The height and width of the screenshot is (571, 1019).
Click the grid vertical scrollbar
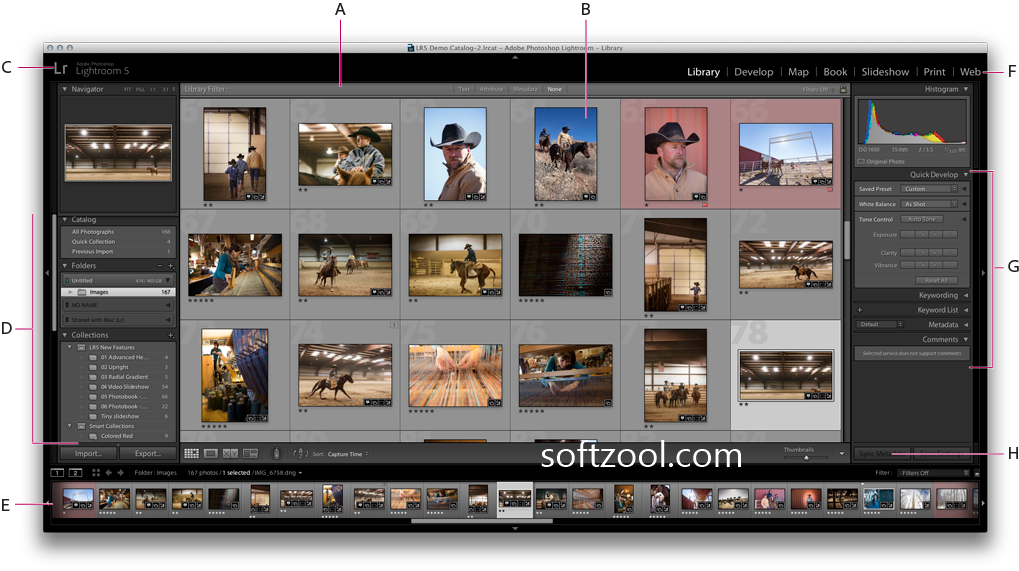[847, 240]
